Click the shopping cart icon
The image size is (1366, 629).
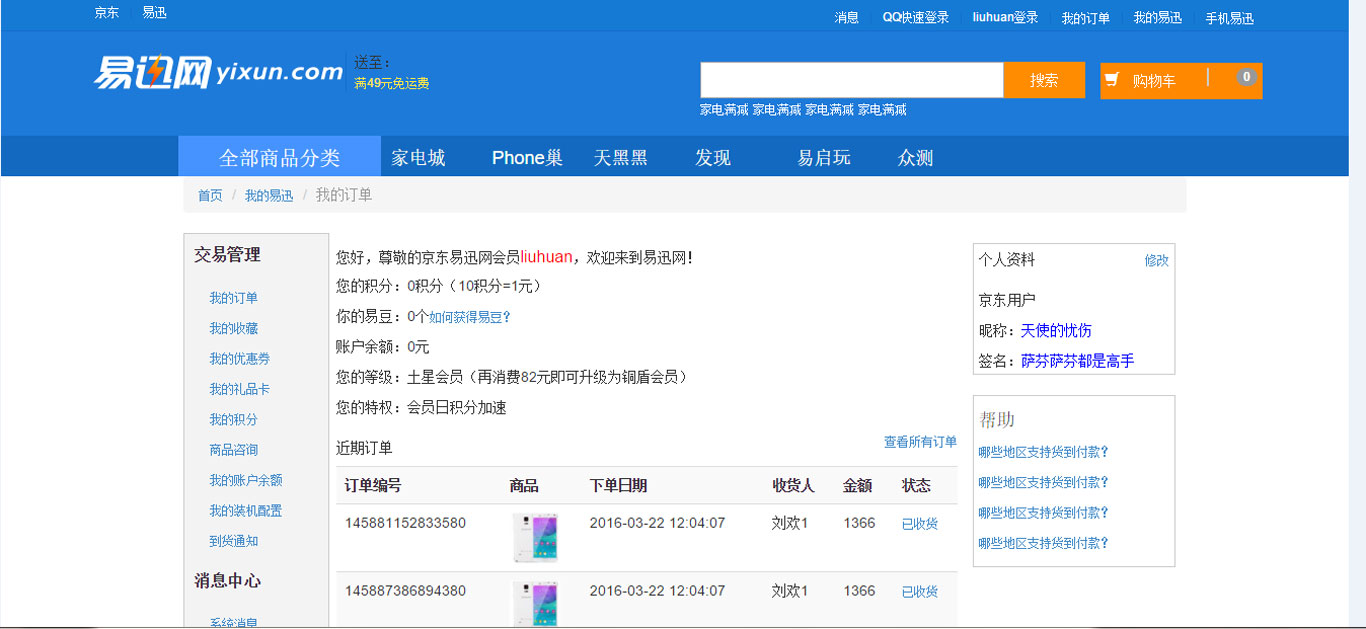click(1111, 80)
